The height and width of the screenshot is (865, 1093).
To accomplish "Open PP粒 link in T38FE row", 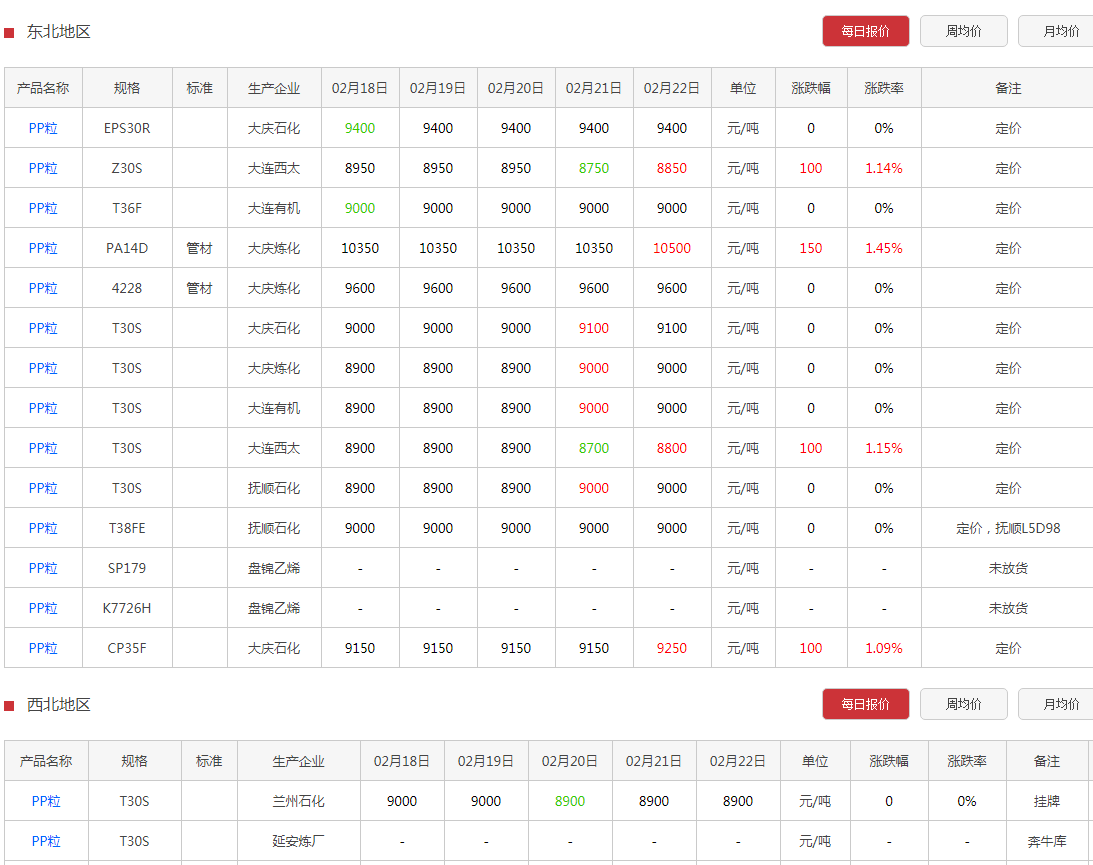I will click(43, 528).
